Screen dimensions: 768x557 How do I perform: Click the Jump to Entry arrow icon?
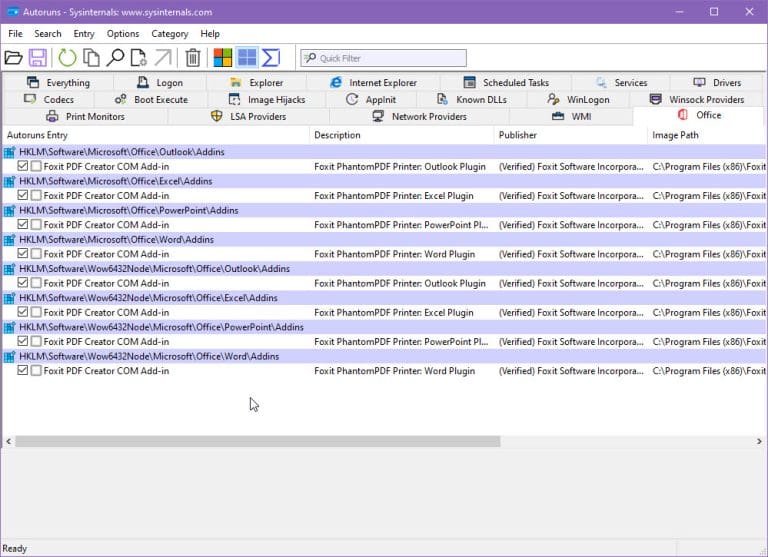tap(163, 58)
